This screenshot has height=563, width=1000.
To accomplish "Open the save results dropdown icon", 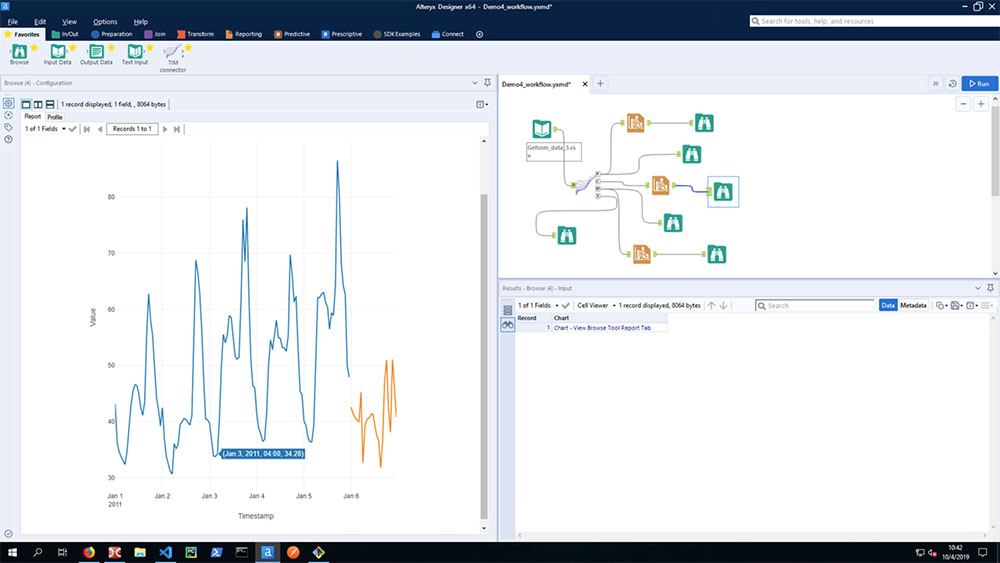I will pyautogui.click(x=957, y=305).
